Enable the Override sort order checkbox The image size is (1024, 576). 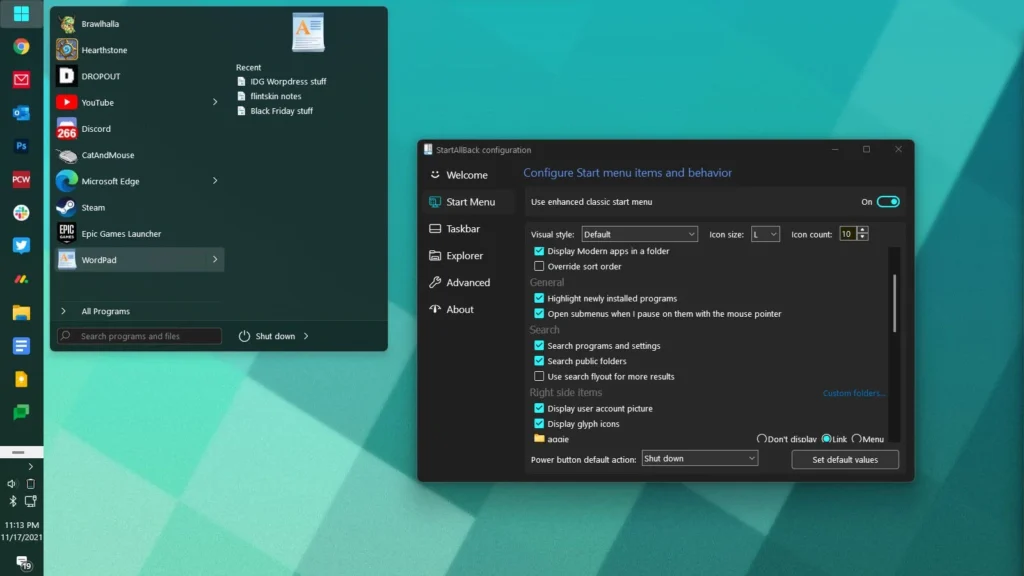[540, 267]
